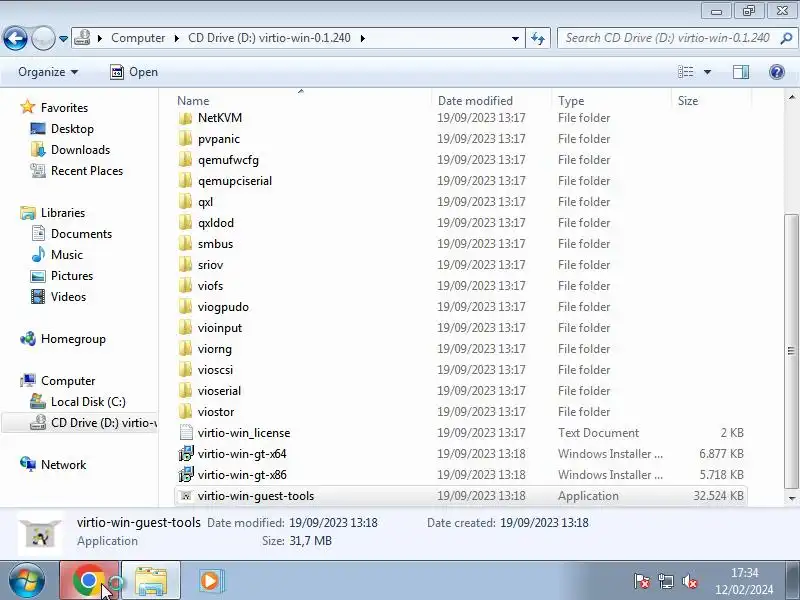This screenshot has width=800, height=600.
Task: Go back using the Back arrow button
Action: click(x=15, y=38)
